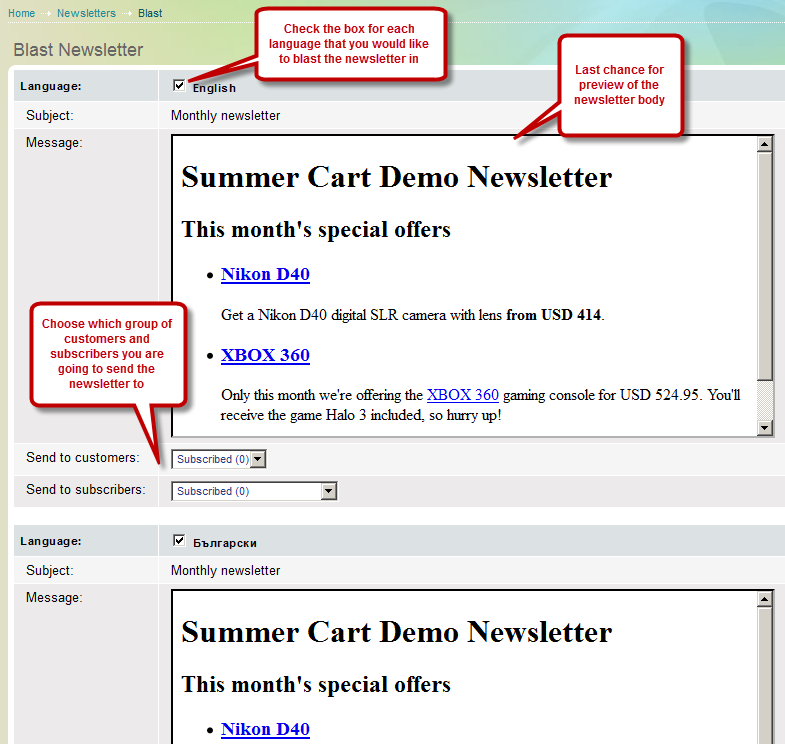Open XBOX 360 heading link in preview
This screenshot has height=744, width=785.
[x=265, y=355]
